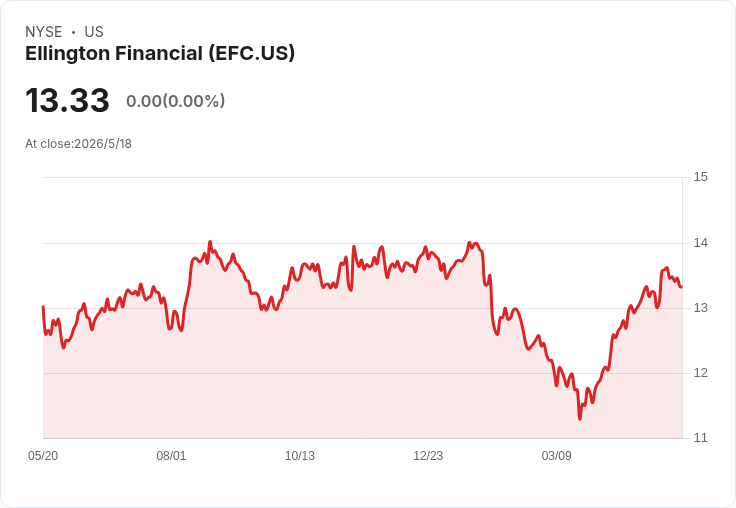Click the Ellington Financial (EFC.US) title
This screenshot has height=508, width=736.
click(160, 54)
